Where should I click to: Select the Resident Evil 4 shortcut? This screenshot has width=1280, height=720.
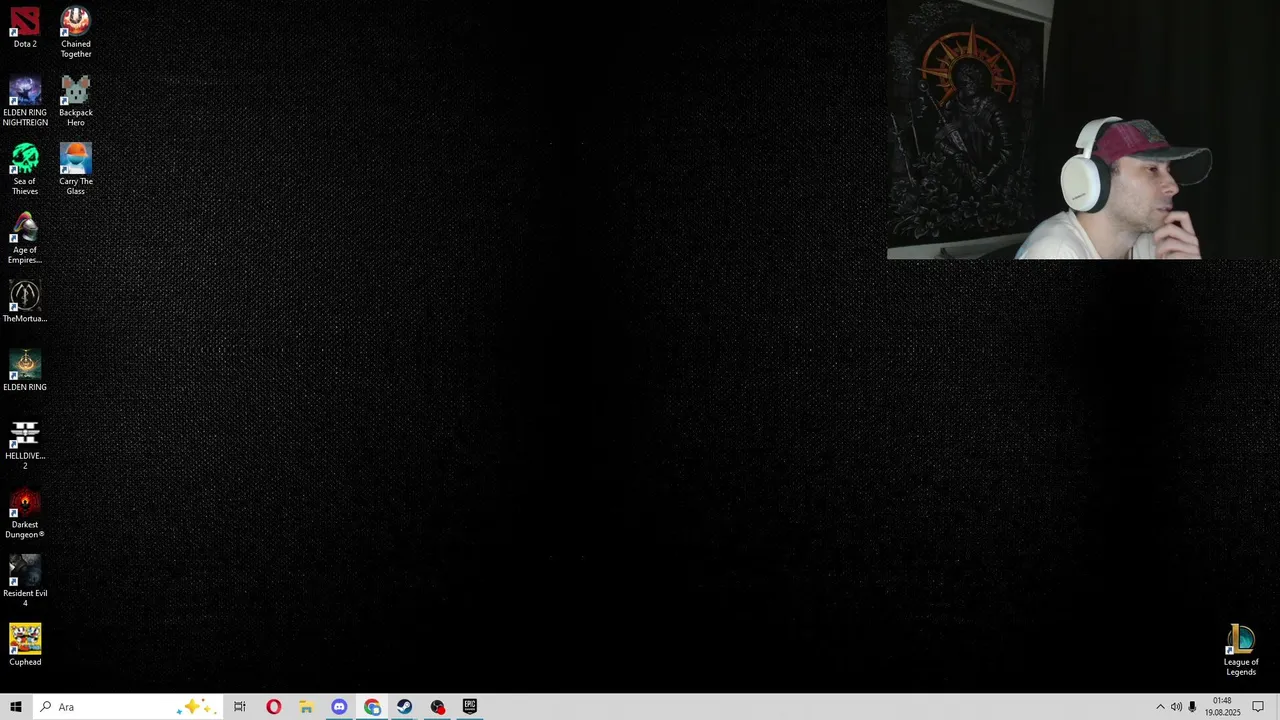pos(25,582)
